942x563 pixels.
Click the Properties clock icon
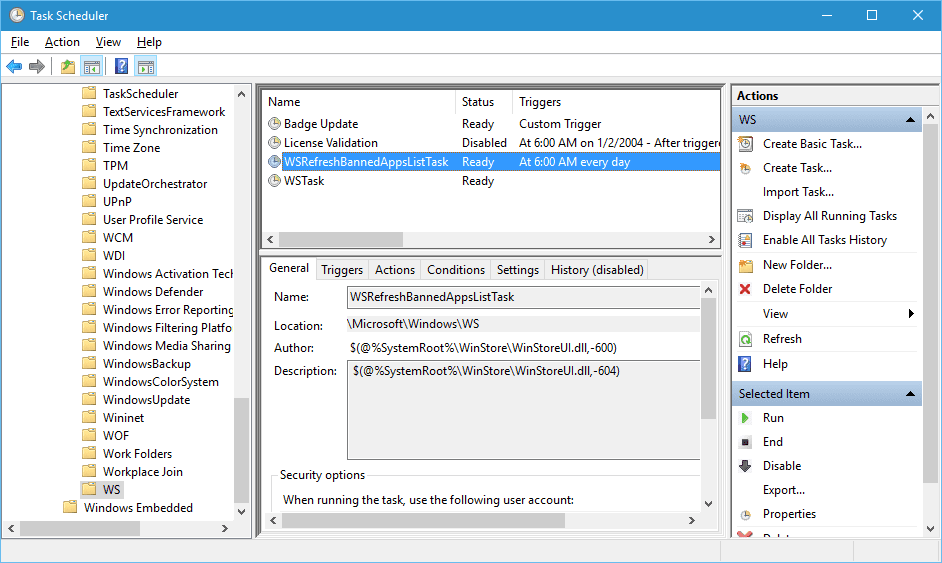746,515
